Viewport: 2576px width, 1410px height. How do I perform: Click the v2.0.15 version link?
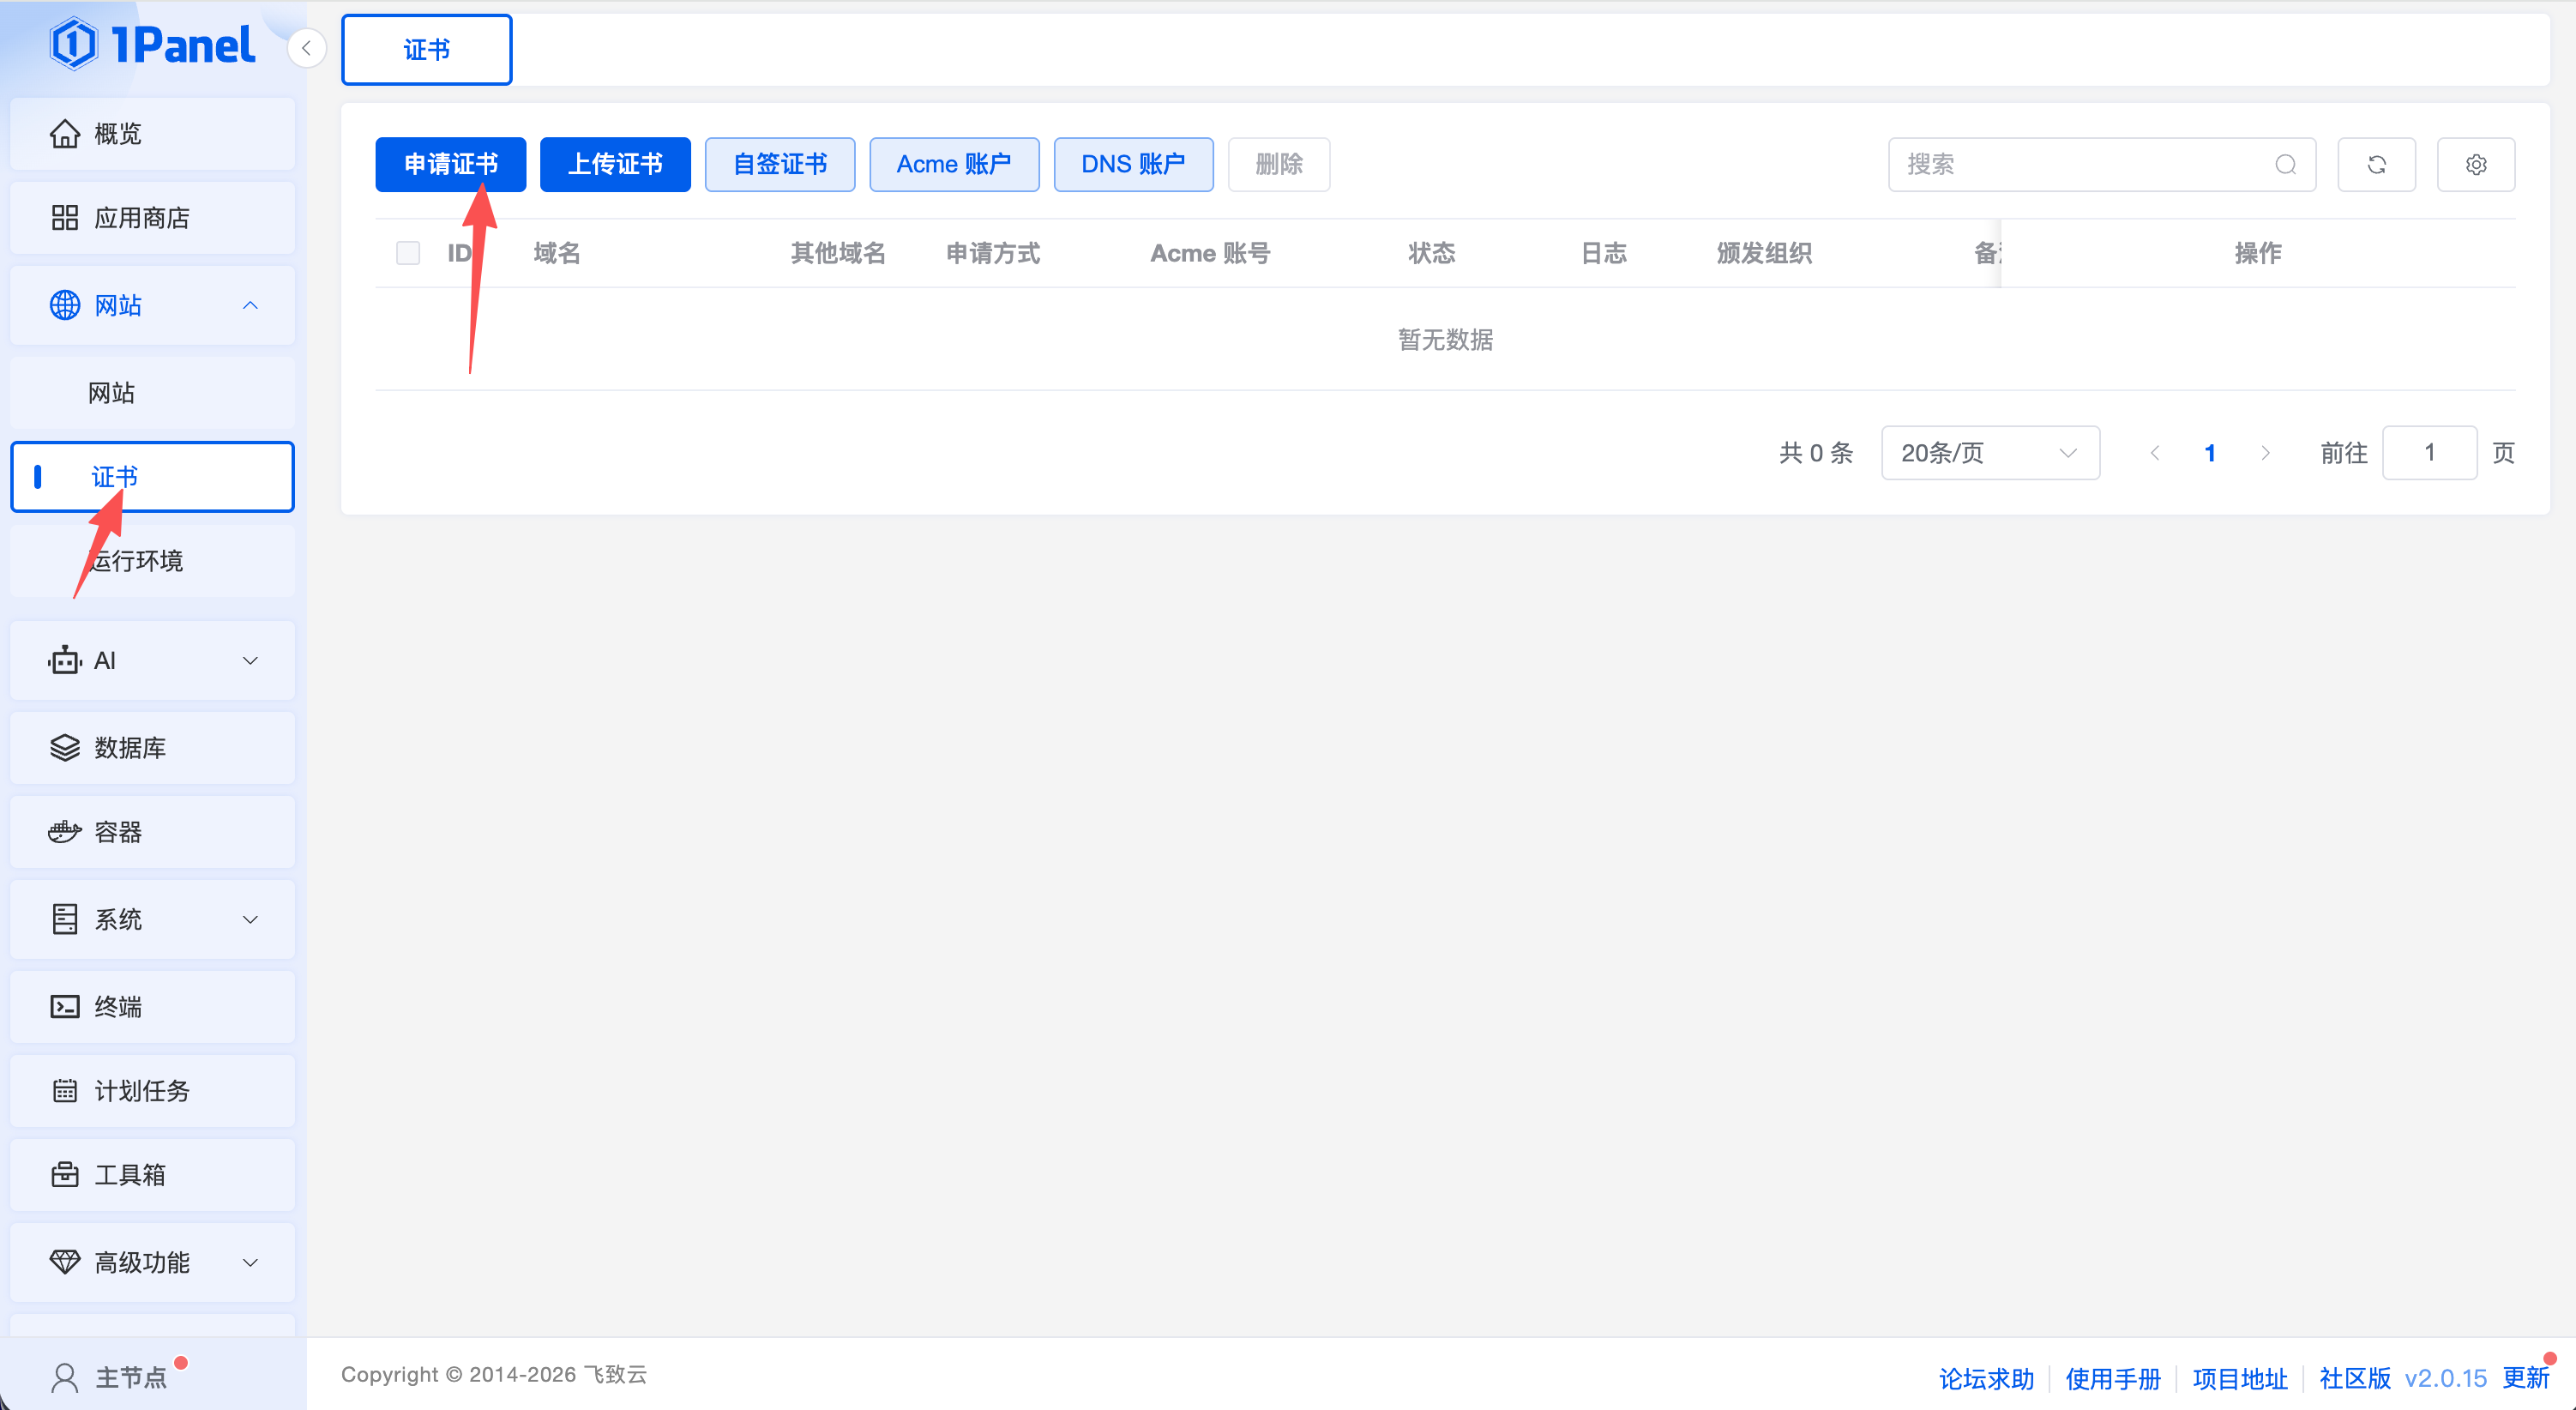click(2446, 1378)
